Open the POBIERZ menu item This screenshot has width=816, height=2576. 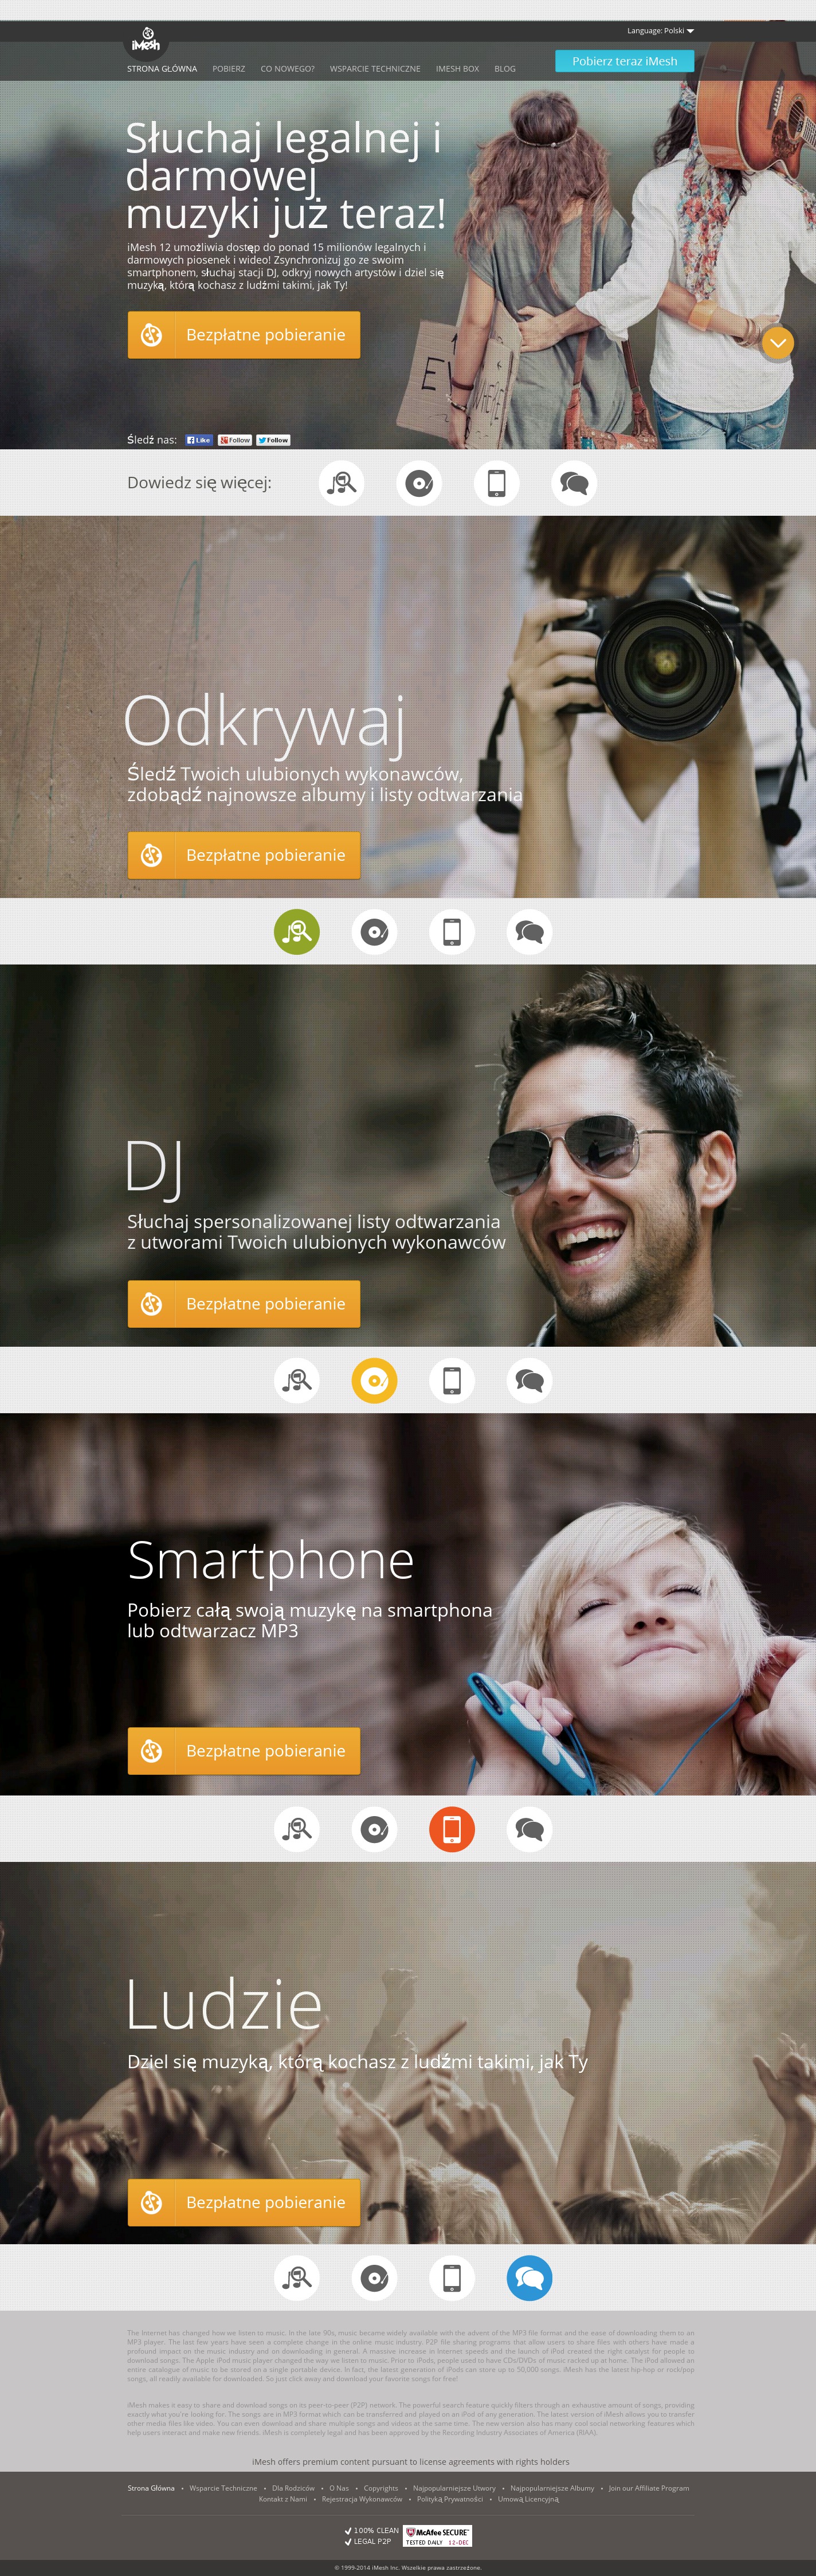point(228,69)
